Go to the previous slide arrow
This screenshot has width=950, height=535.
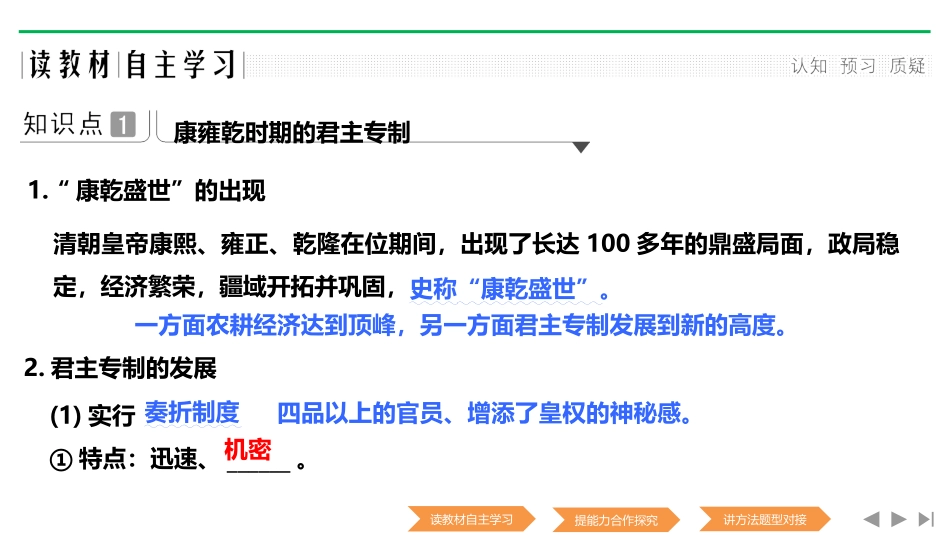pos(871,519)
